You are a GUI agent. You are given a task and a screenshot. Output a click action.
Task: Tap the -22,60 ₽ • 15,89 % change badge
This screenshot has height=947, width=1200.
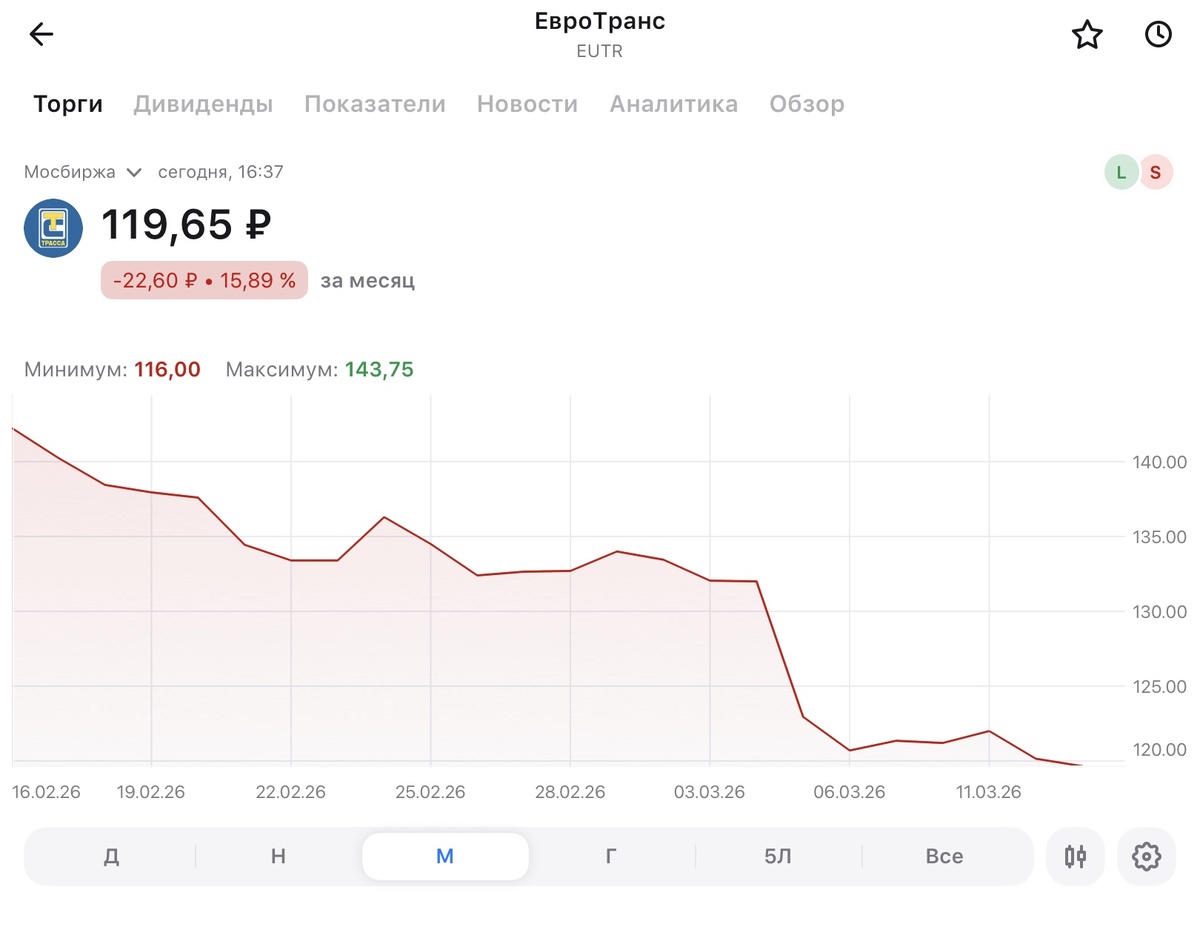(x=204, y=281)
